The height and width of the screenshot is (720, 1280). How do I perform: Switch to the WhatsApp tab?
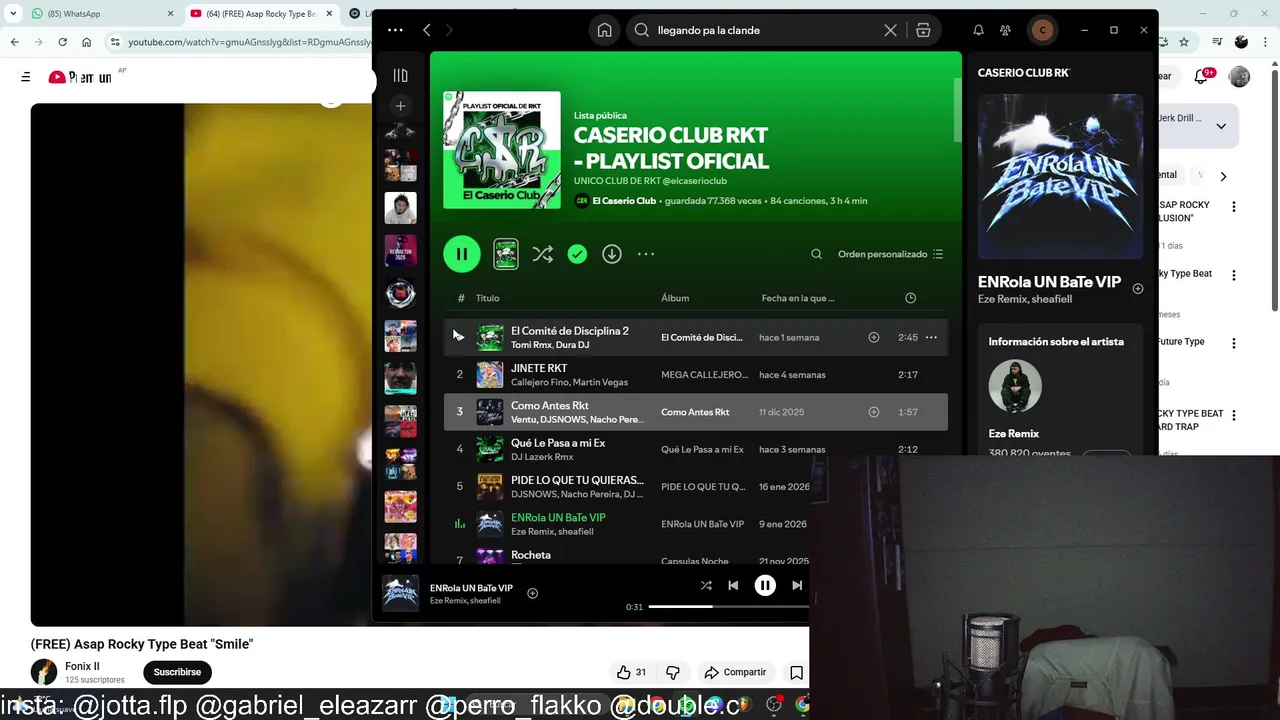100,14
